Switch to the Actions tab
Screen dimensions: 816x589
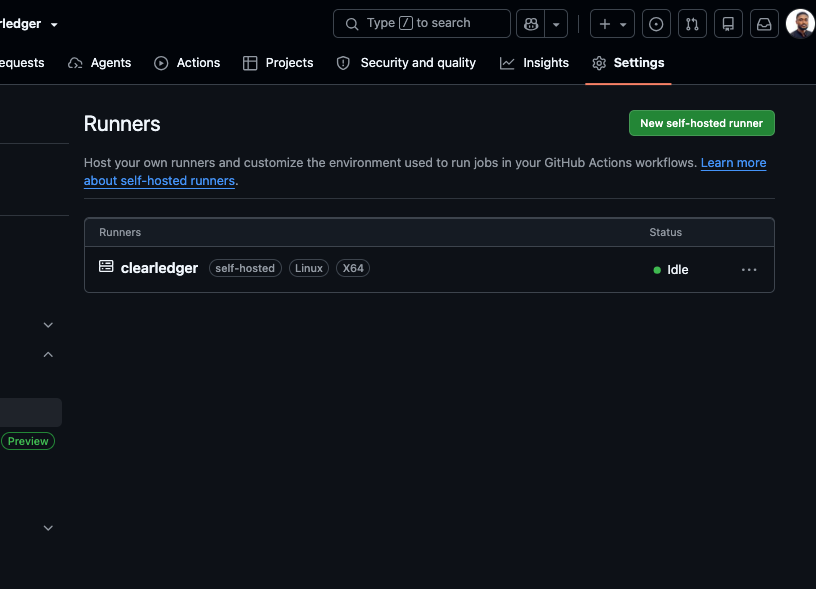187,63
